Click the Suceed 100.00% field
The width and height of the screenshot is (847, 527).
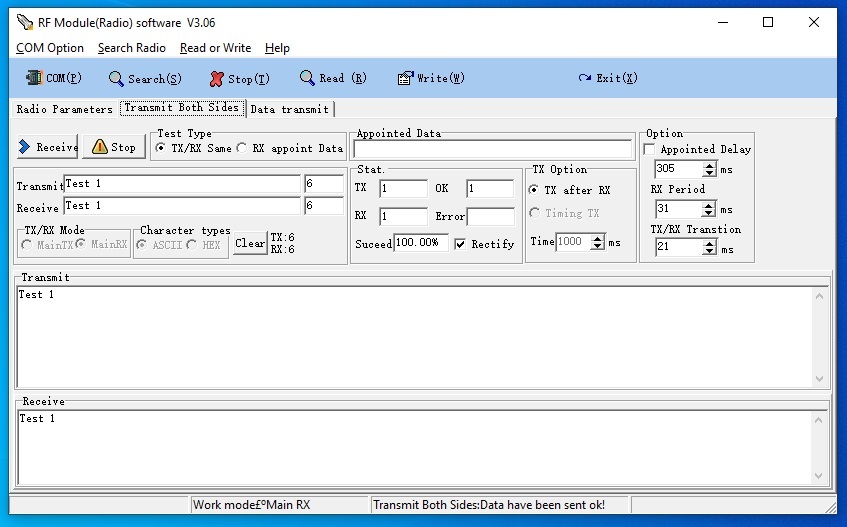[x=420, y=242]
